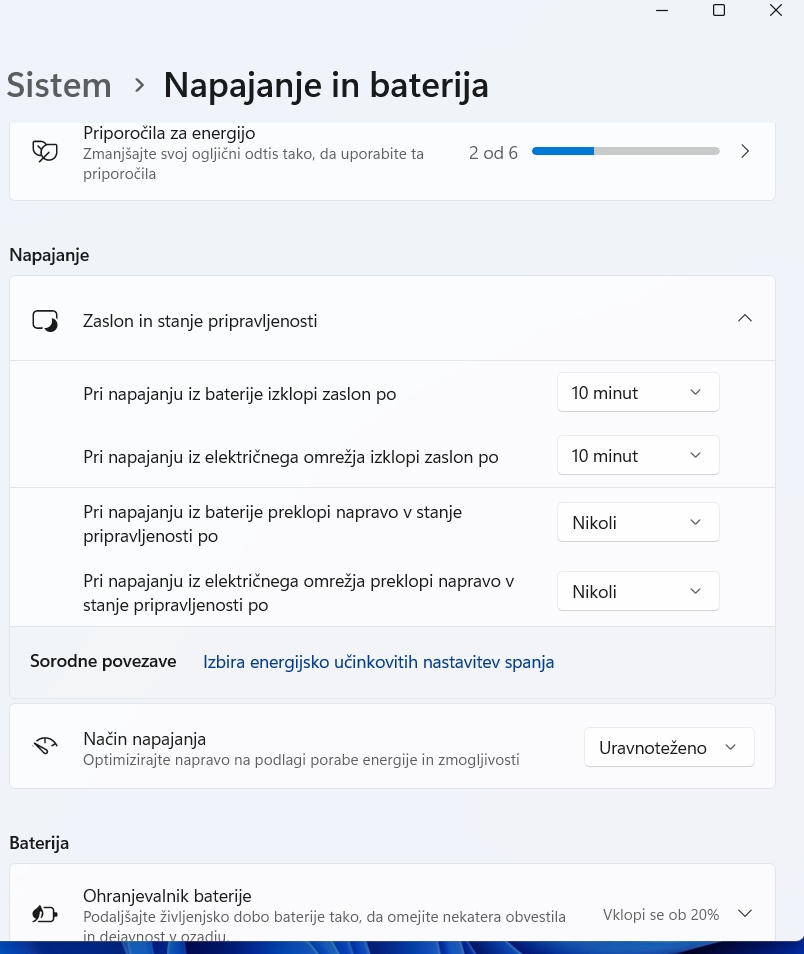Expand the Ohranjevalnik baterije chevron
This screenshot has width=804, height=954.
click(745, 913)
